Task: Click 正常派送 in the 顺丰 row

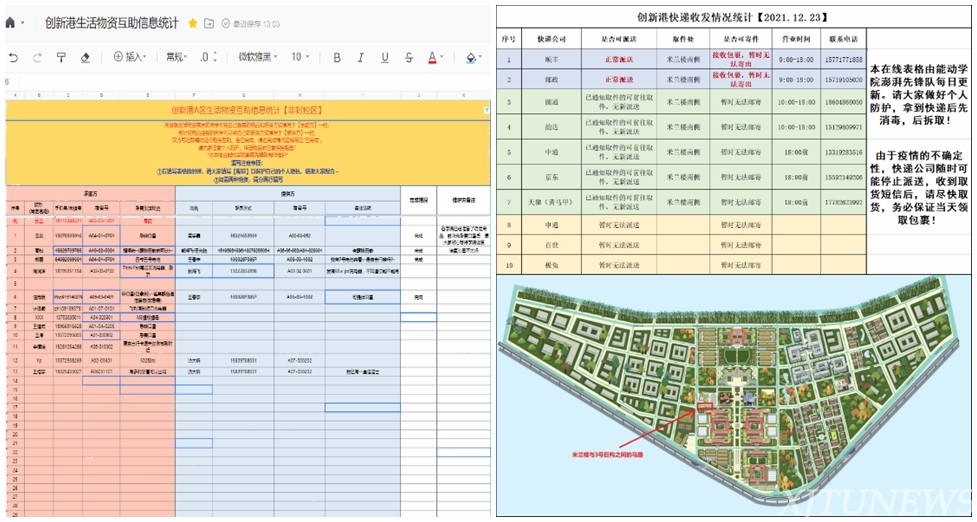Action: tap(619, 60)
